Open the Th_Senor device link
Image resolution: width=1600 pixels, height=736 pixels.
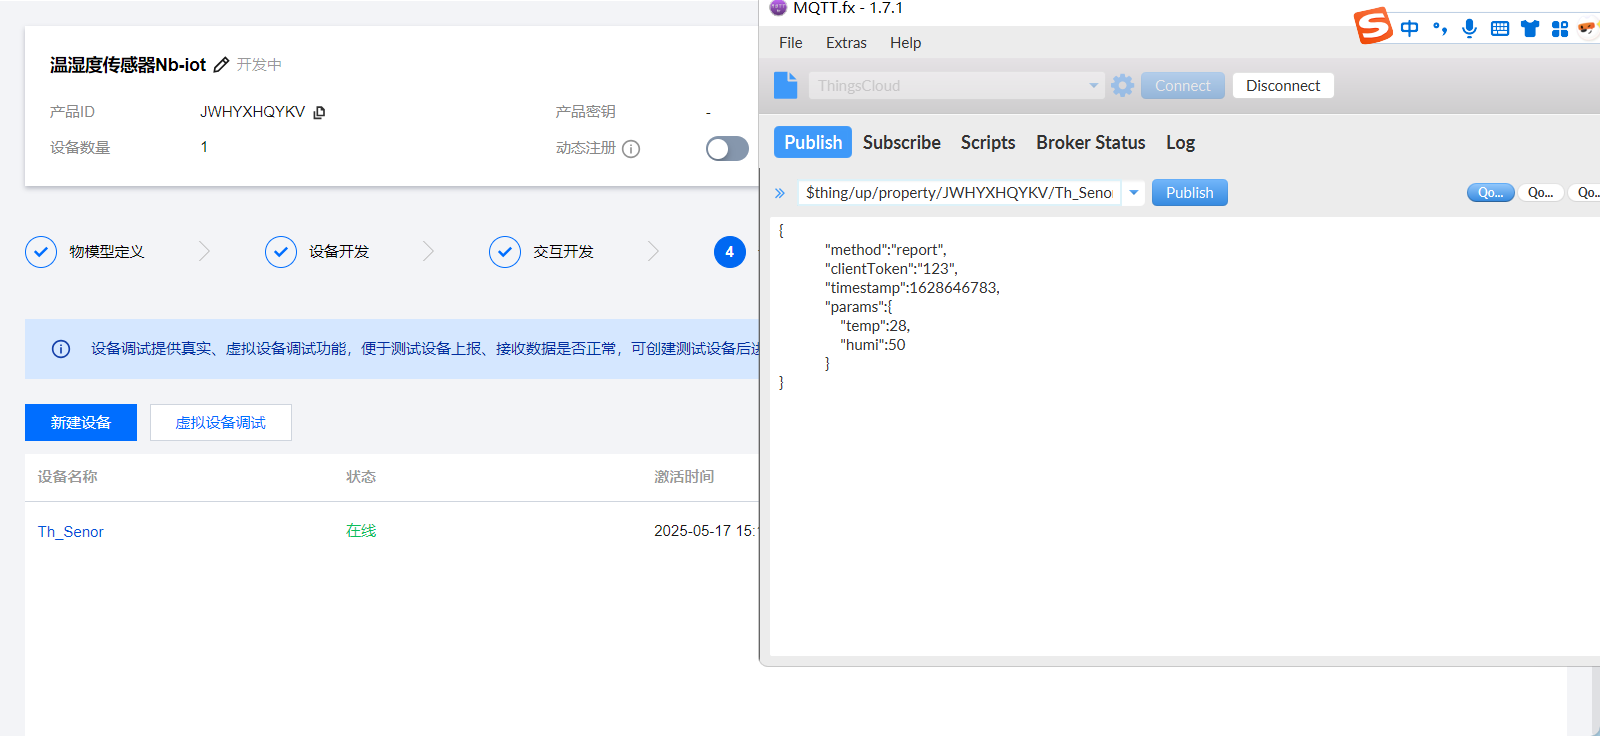tap(71, 532)
